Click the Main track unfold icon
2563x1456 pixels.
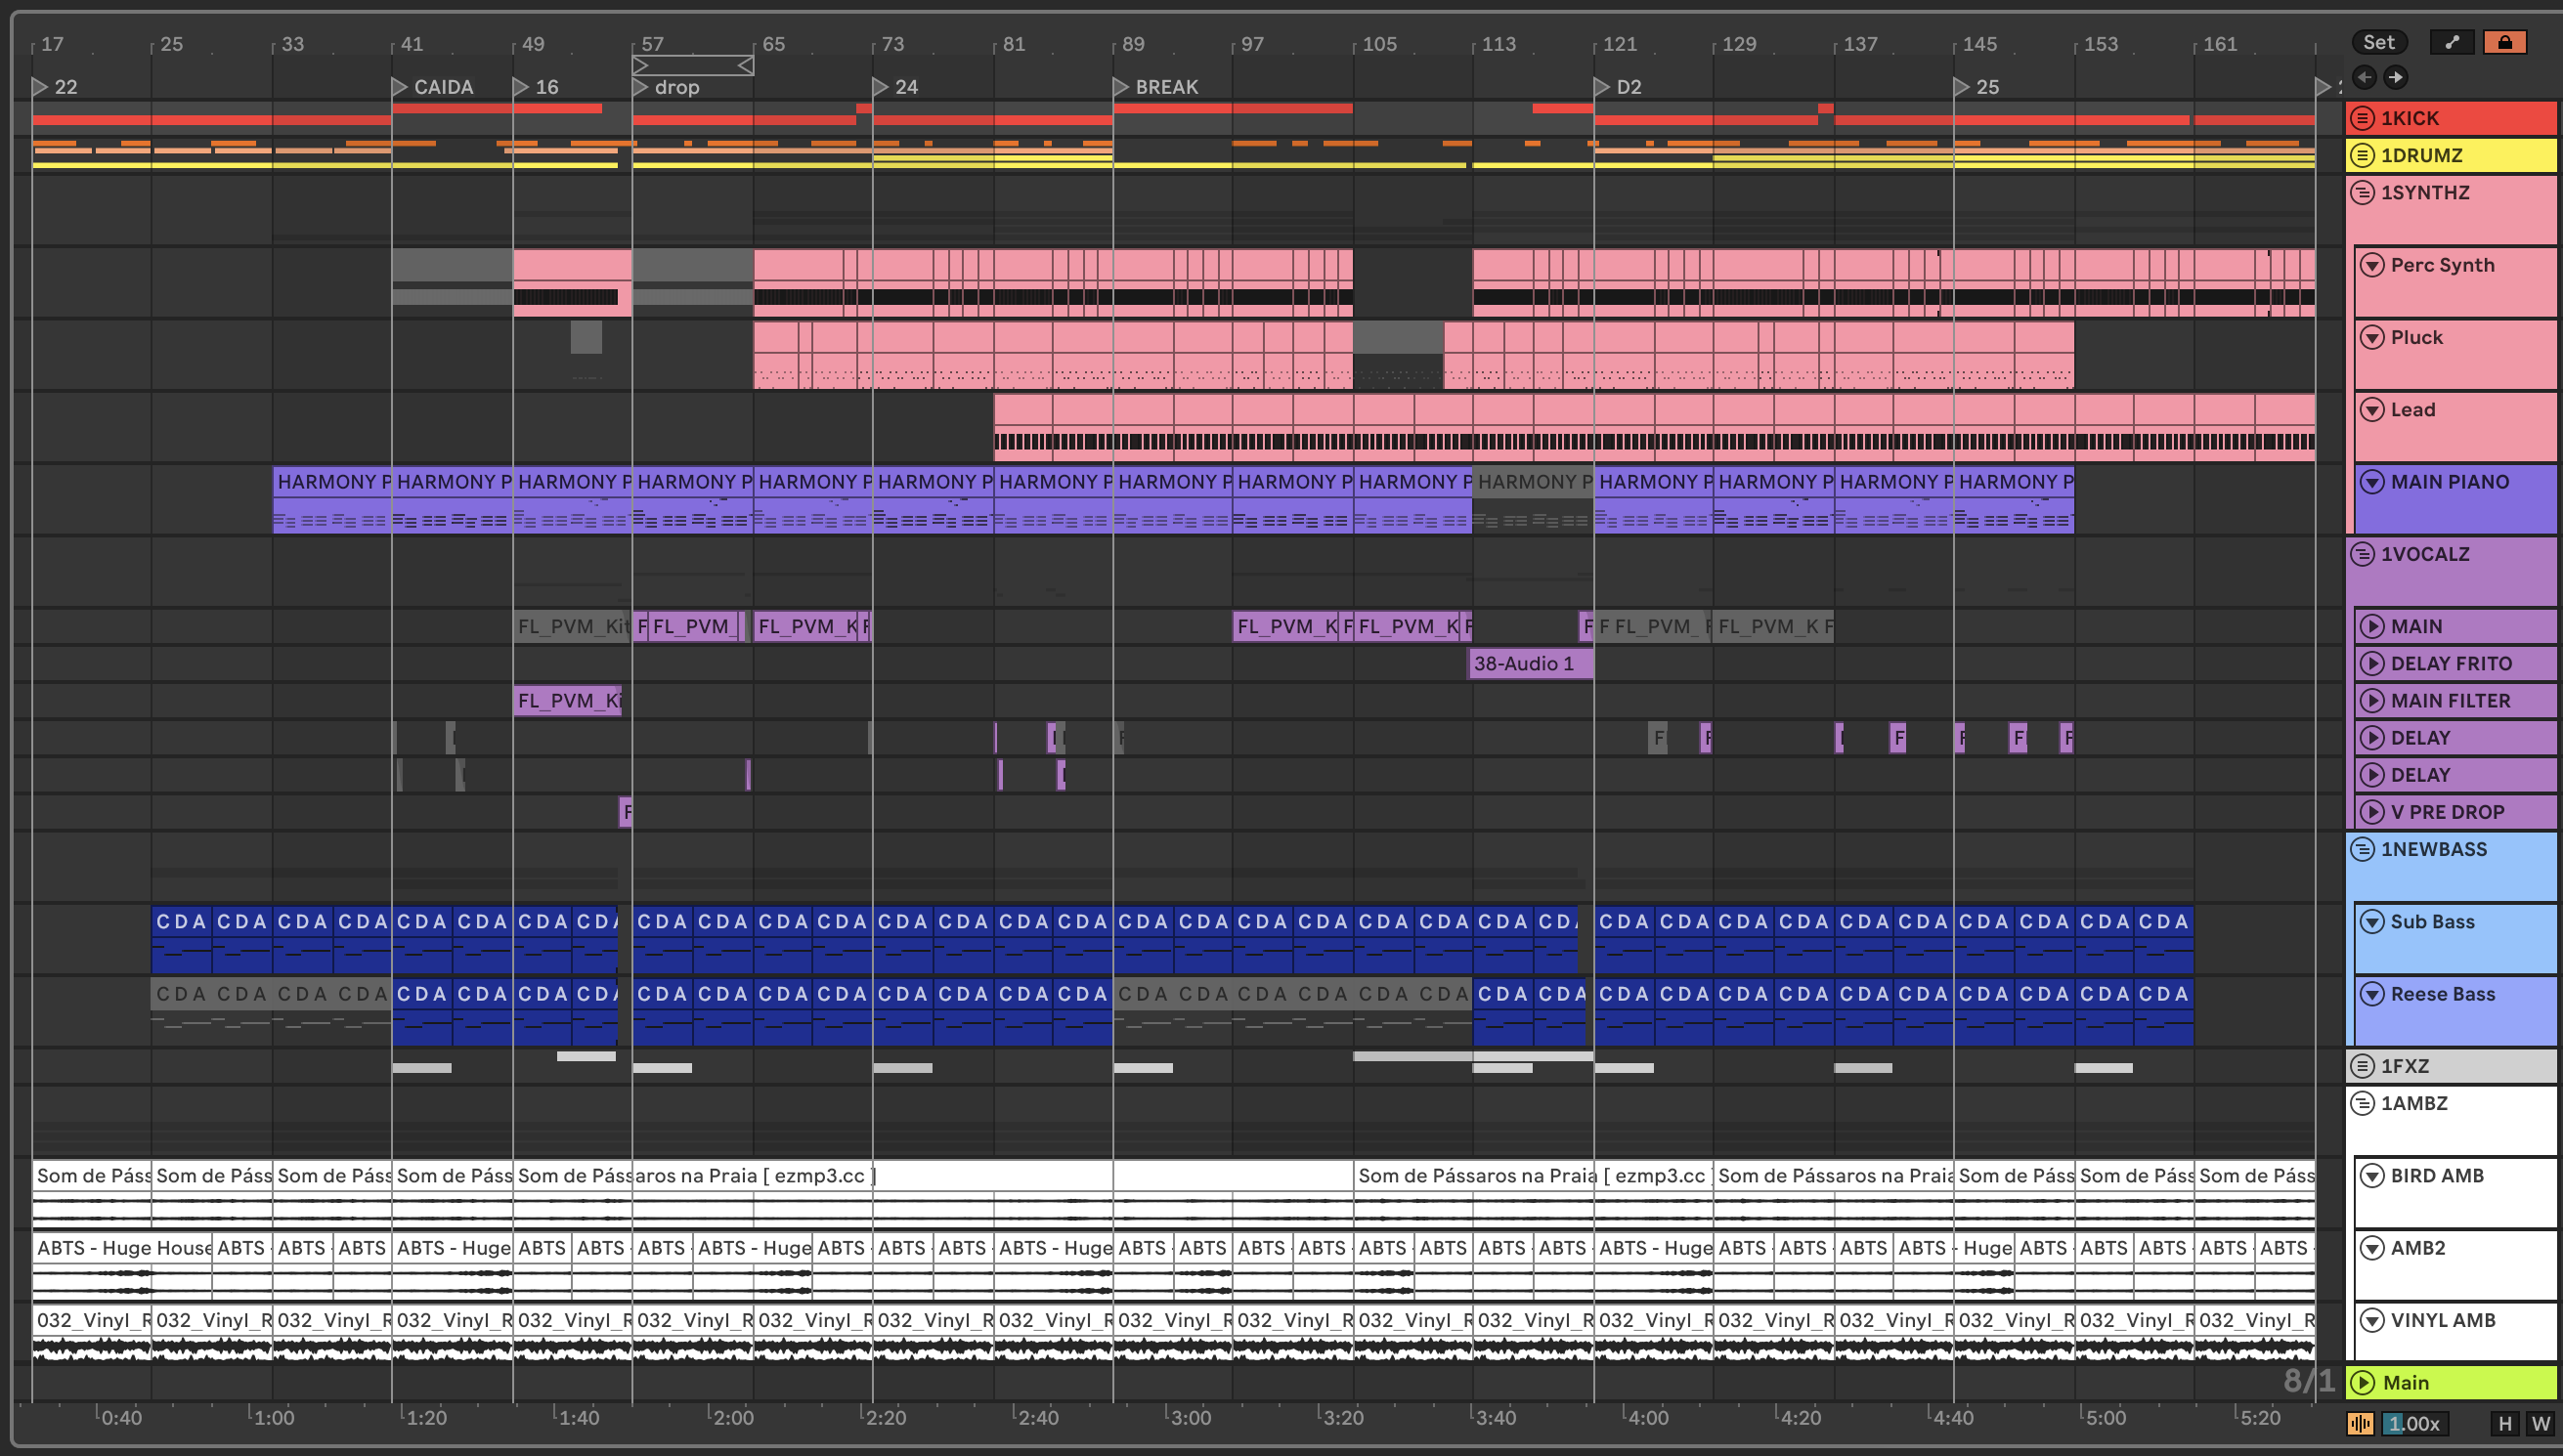pos(2363,1383)
